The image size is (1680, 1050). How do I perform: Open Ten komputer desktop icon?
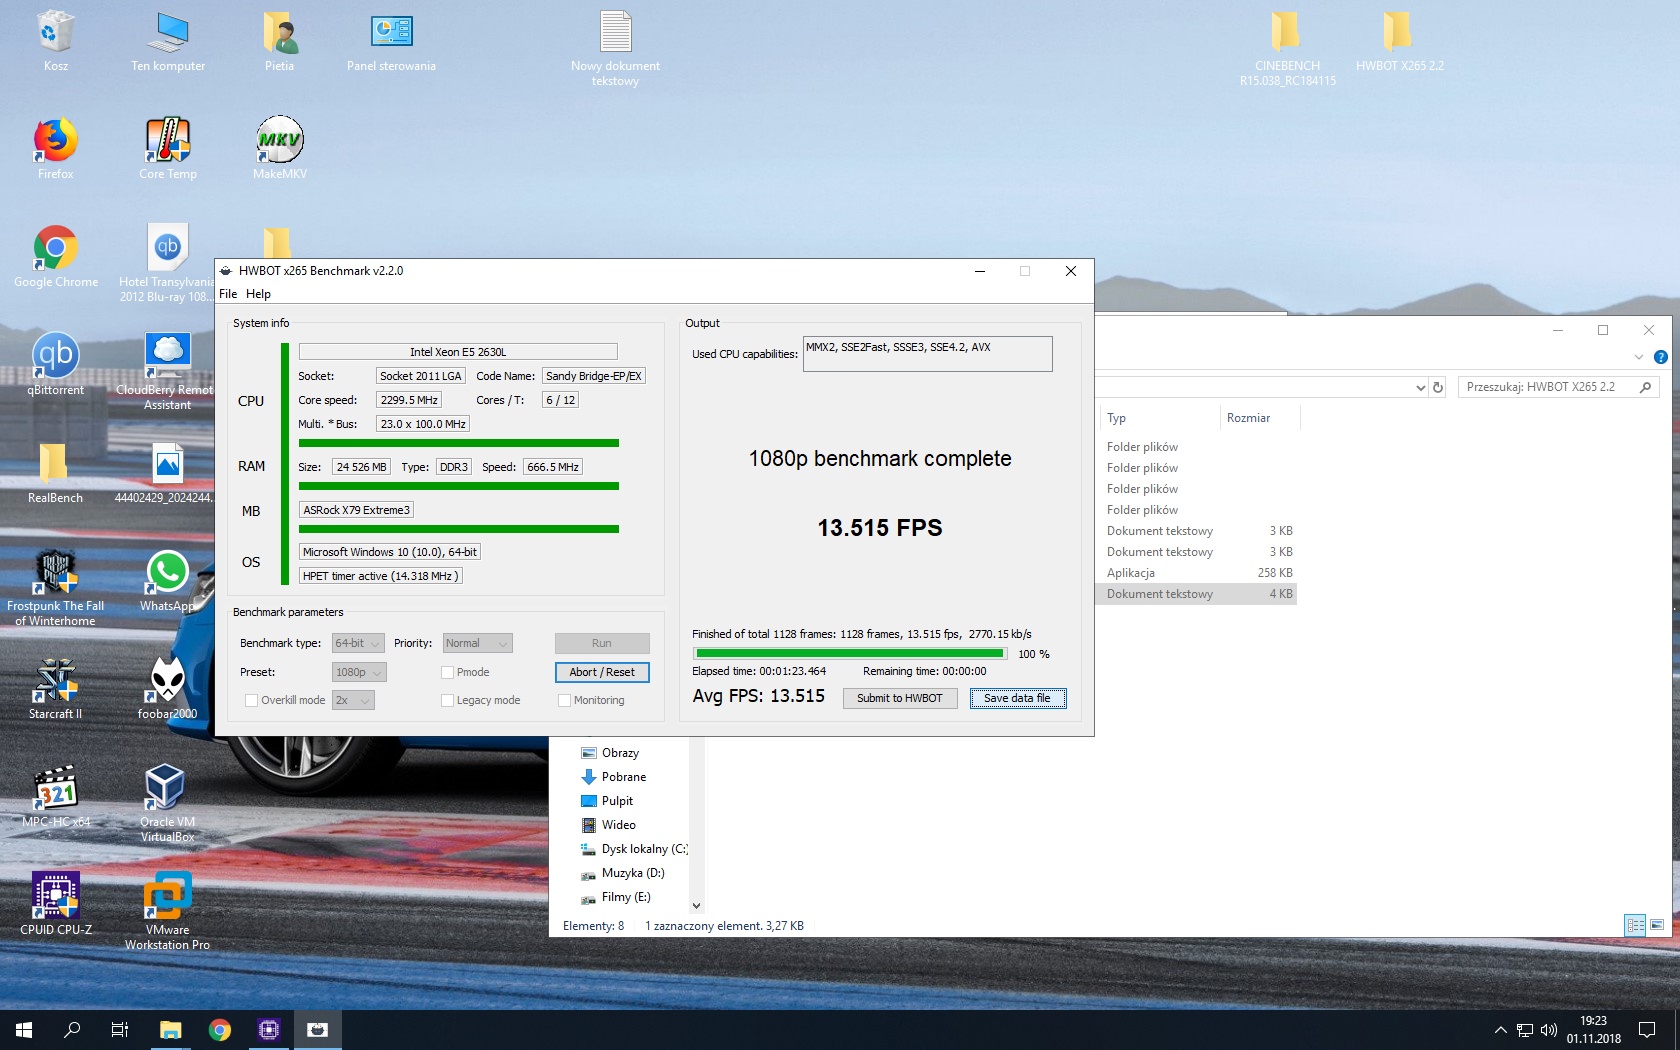(x=167, y=32)
